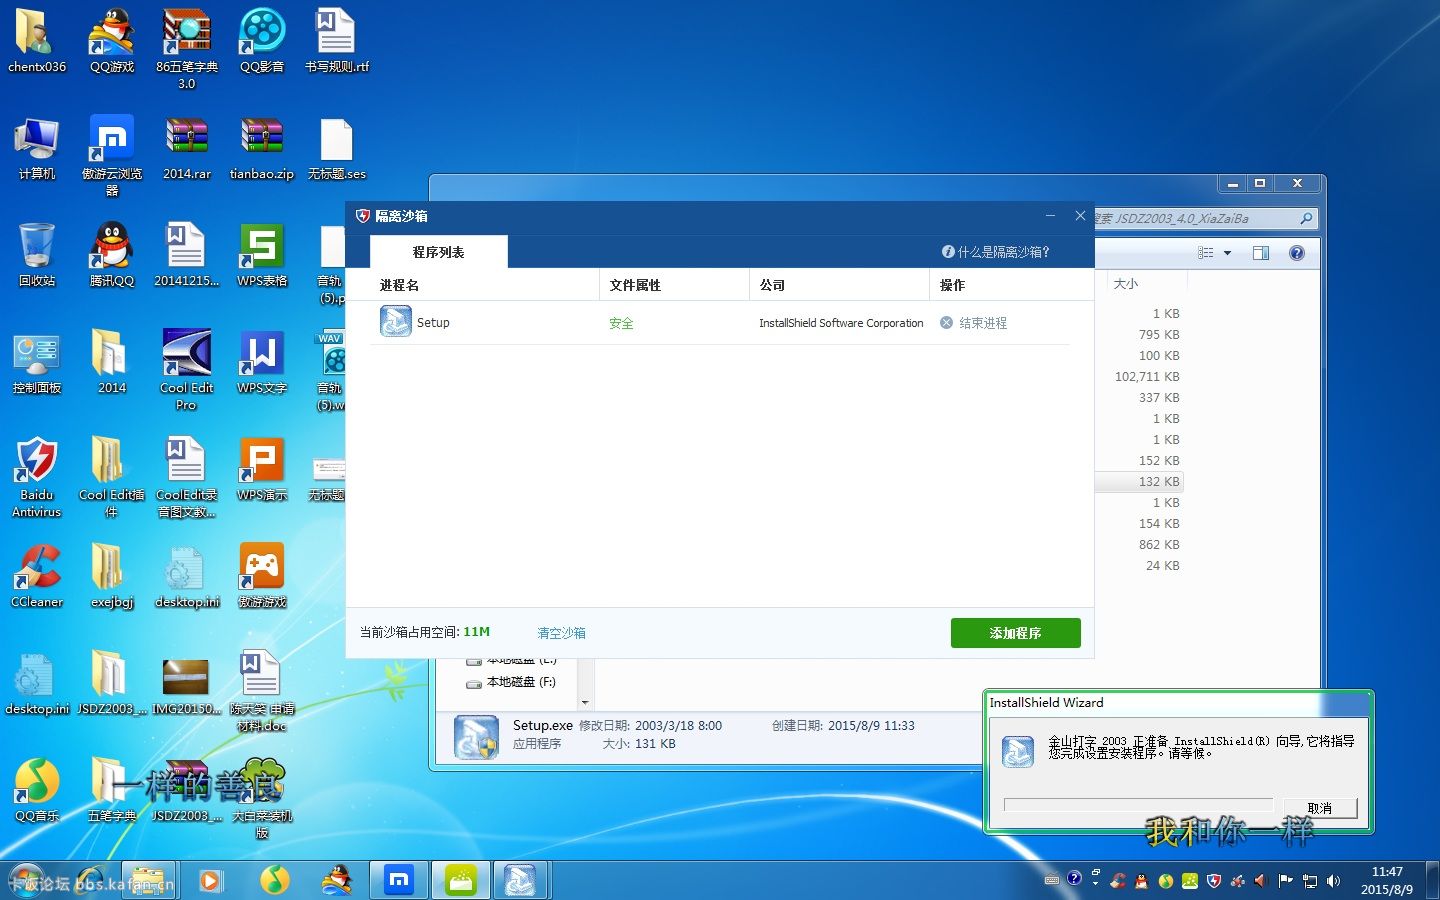Select the highlighted 132 KB file row
Screen dimensions: 1440x900
coord(1139,481)
